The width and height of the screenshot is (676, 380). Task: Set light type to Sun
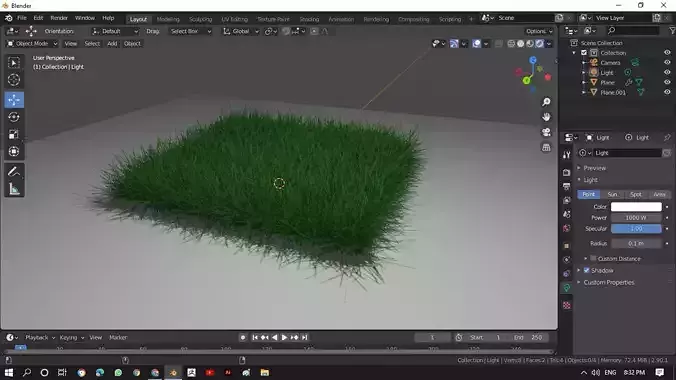612,195
